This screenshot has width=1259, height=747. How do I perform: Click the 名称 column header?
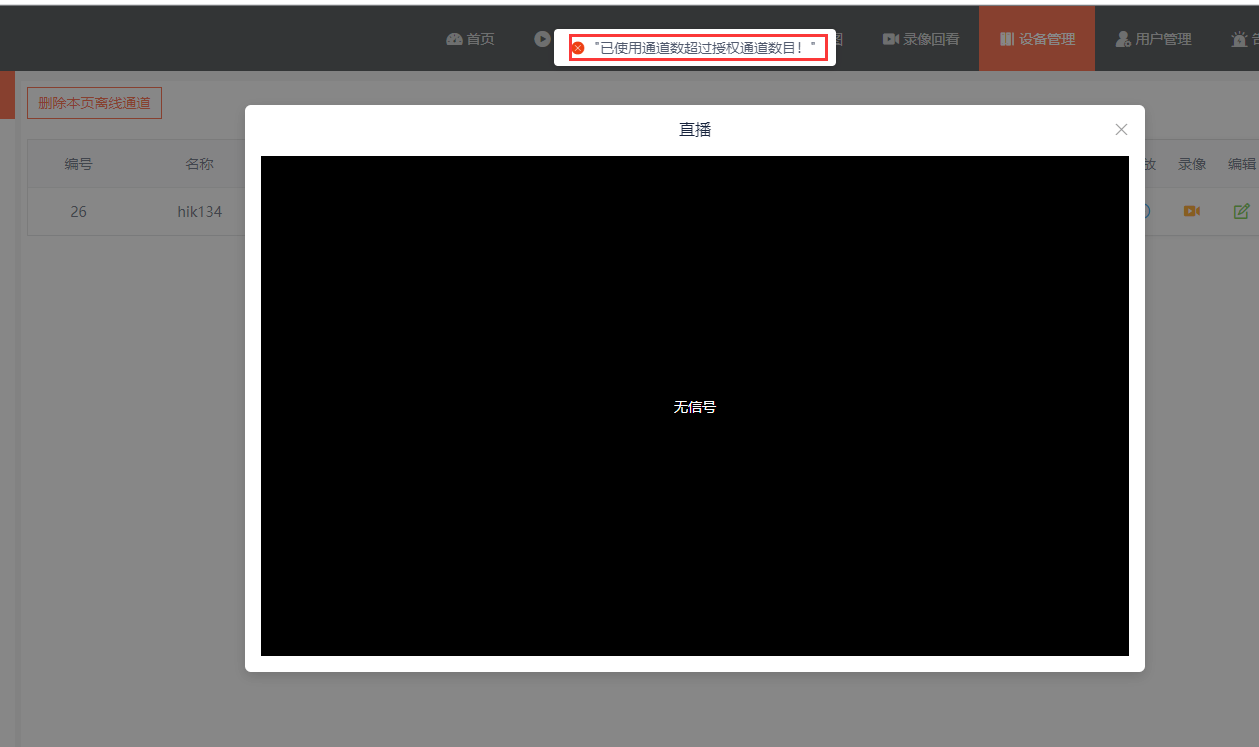pyautogui.click(x=199, y=164)
